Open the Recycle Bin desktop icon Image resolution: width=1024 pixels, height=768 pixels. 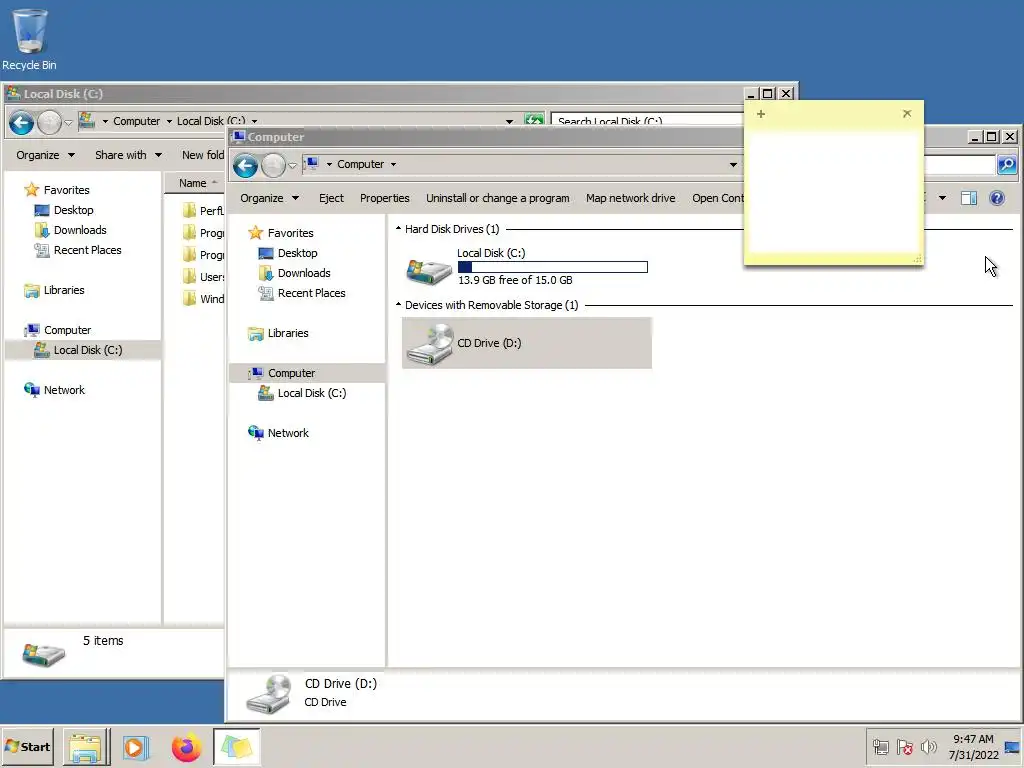[x=29, y=39]
